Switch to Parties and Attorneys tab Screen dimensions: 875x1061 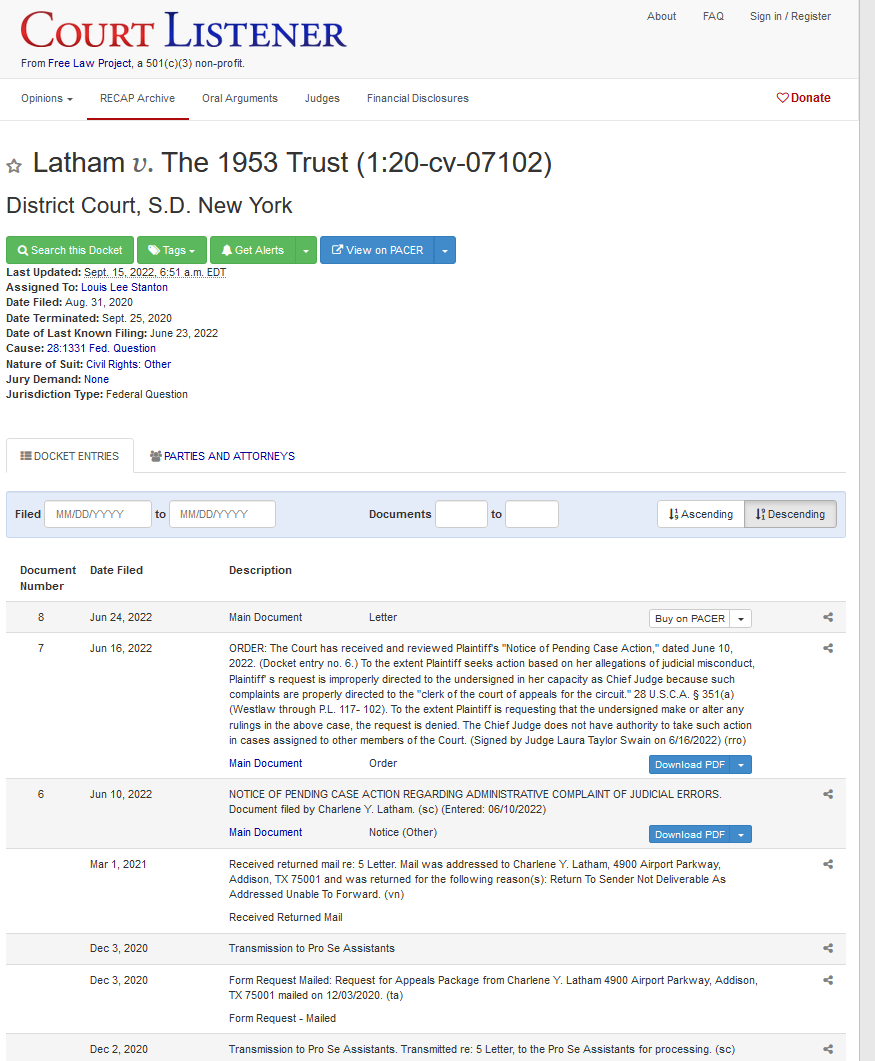click(x=222, y=456)
